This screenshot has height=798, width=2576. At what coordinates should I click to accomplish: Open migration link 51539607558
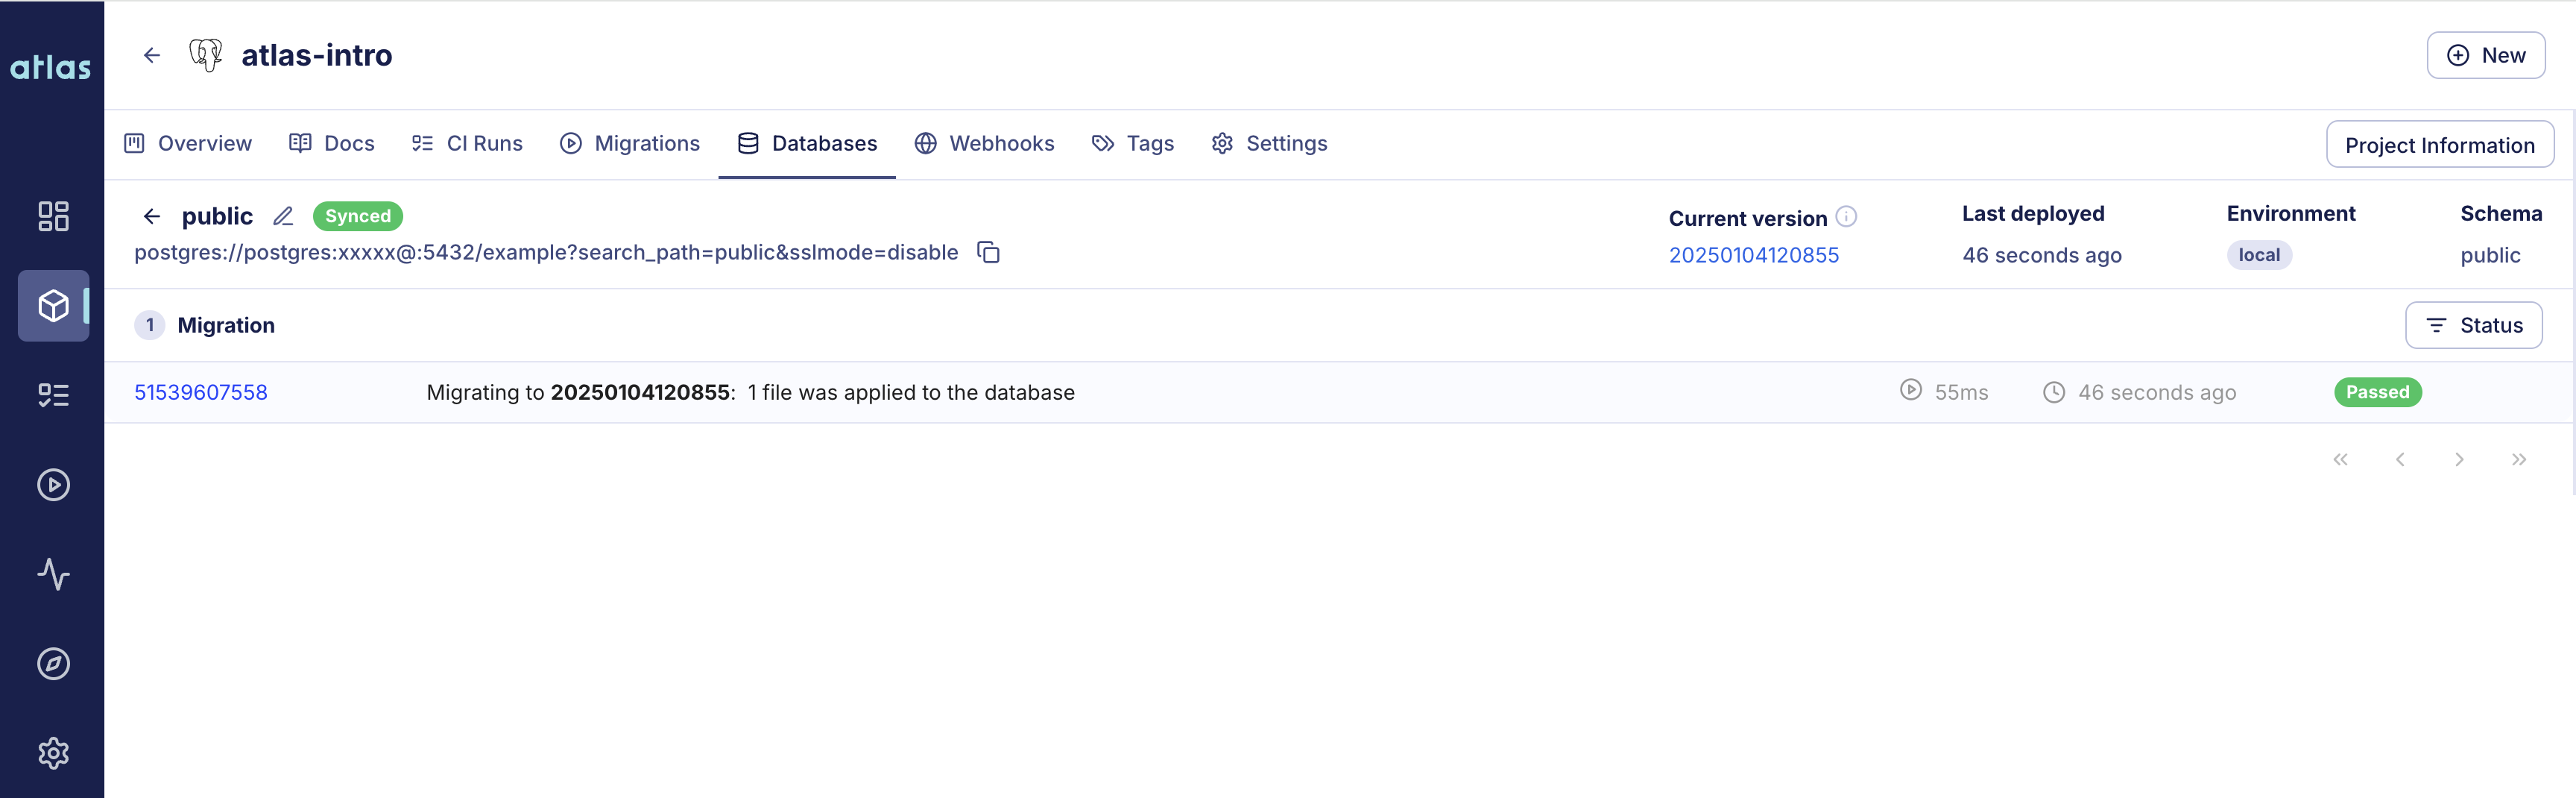pyautogui.click(x=200, y=392)
